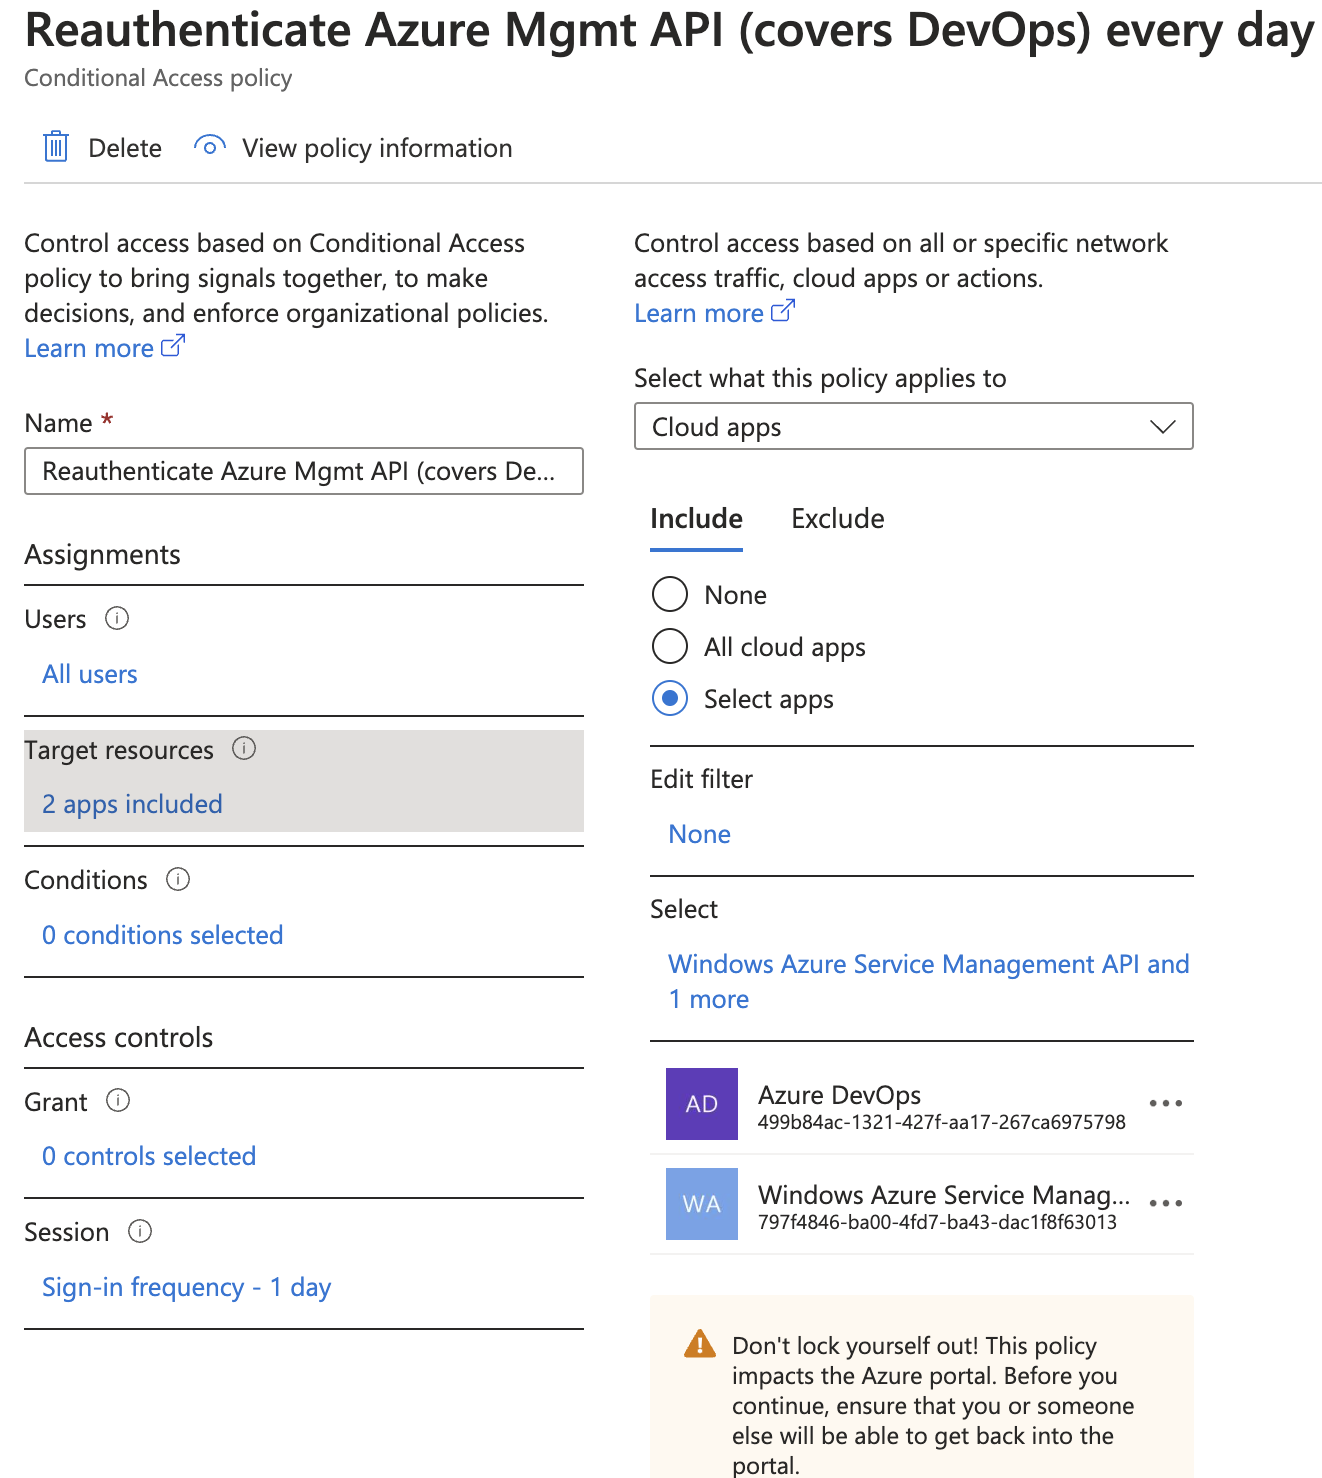1322x1478 pixels.
Task: Click the Delete trash can icon
Action: (x=56, y=147)
